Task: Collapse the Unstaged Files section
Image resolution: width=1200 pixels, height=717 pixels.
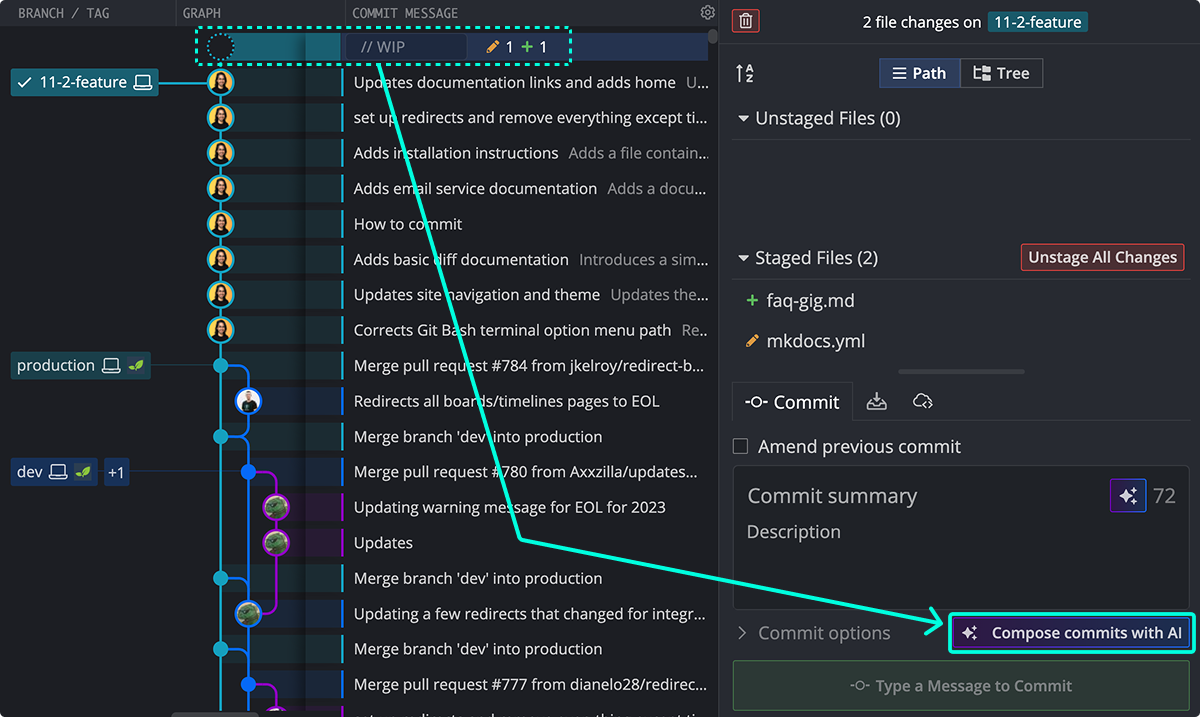Action: click(x=743, y=117)
